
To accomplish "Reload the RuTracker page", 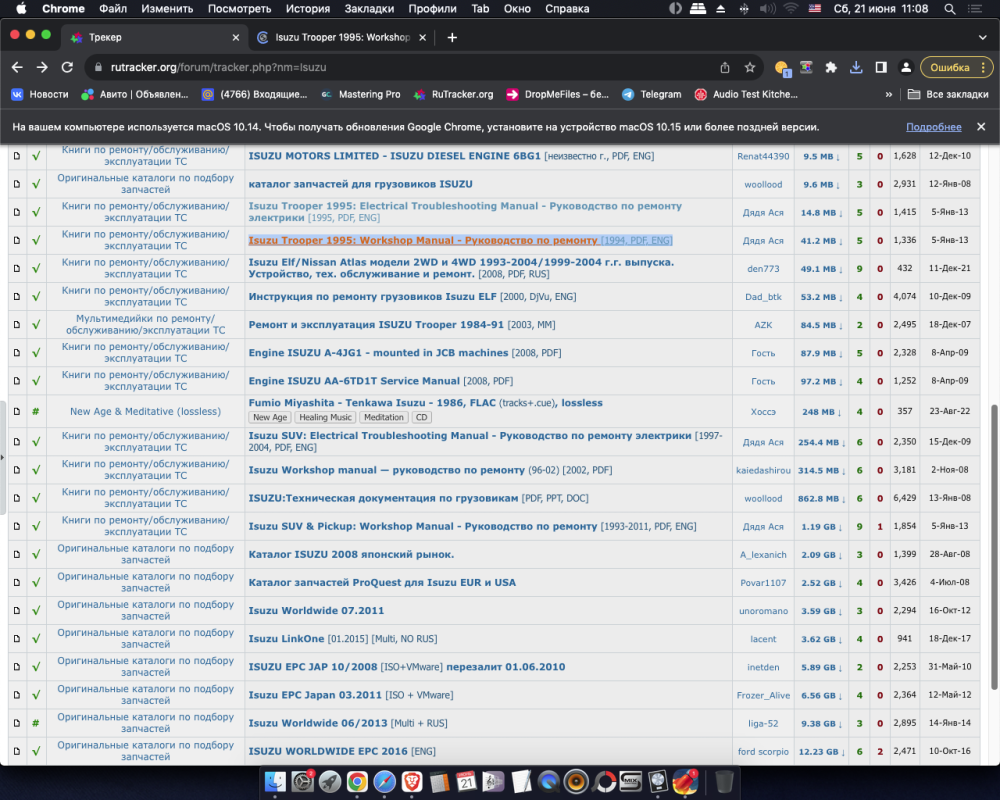I will [x=67, y=67].
